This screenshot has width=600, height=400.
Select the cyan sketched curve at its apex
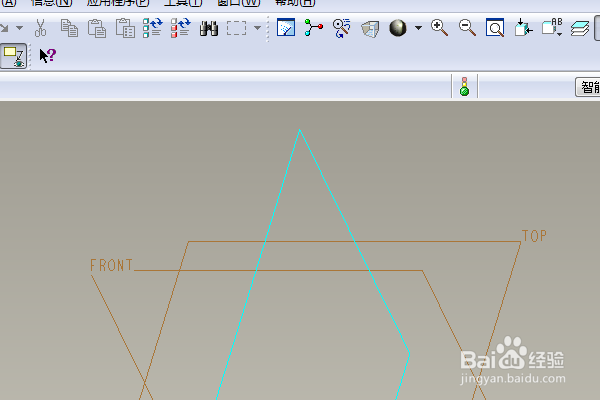pyautogui.click(x=300, y=130)
